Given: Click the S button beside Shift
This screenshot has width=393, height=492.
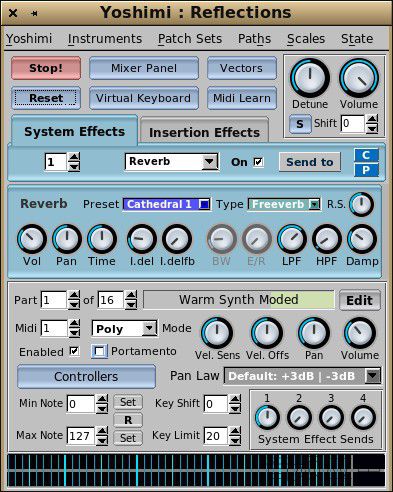Looking at the screenshot, I should click(x=300, y=124).
